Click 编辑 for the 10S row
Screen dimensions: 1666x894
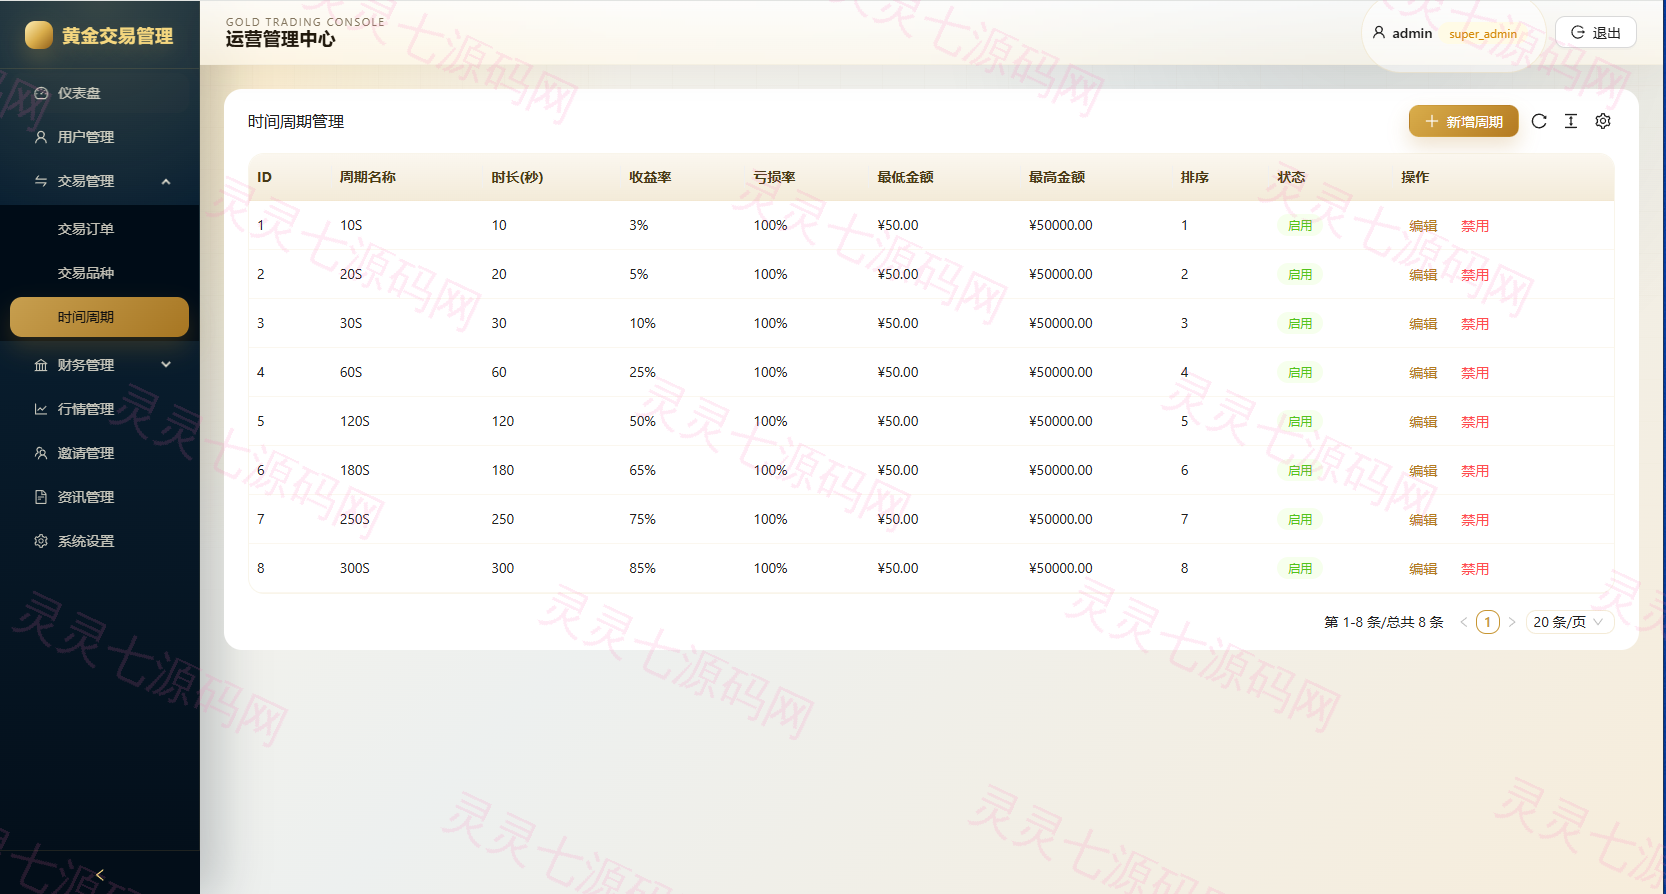[1423, 226]
